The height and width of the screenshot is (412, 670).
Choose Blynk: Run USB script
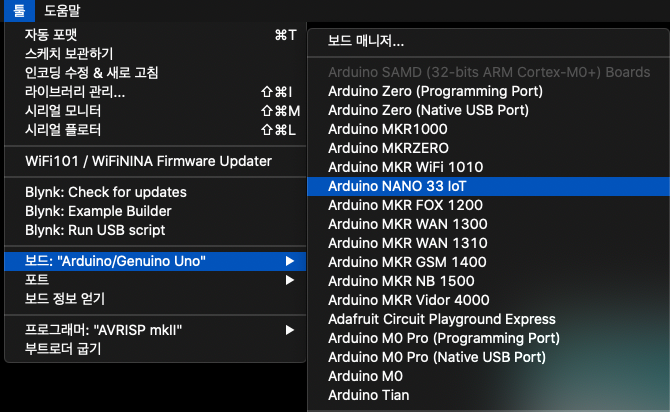tap(155, 230)
